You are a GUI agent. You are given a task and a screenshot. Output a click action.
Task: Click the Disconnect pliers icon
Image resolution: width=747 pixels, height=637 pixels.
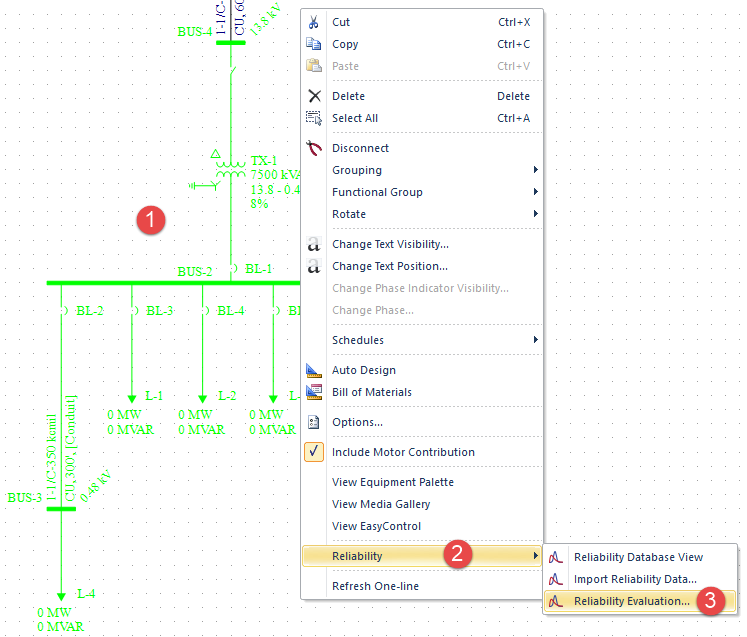(x=314, y=148)
